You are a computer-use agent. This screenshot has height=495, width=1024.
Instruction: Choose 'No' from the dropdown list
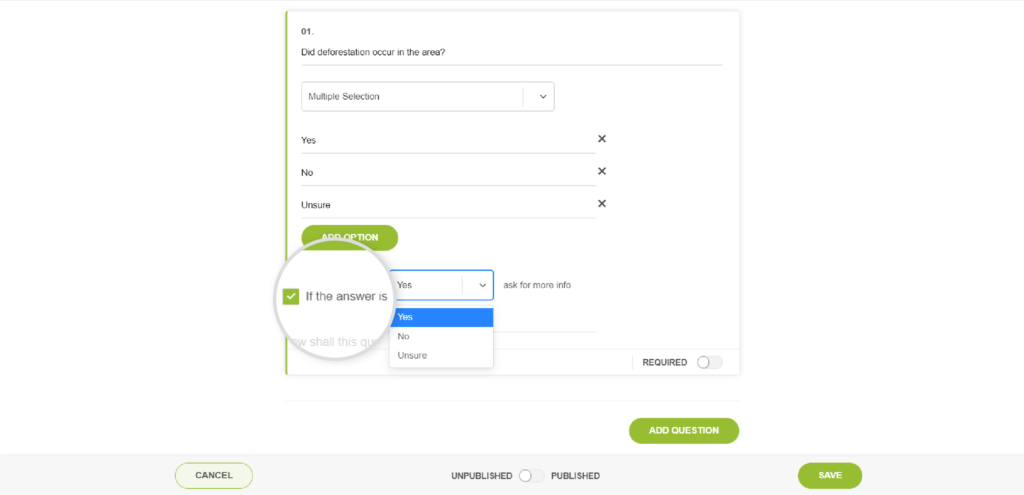tap(441, 336)
